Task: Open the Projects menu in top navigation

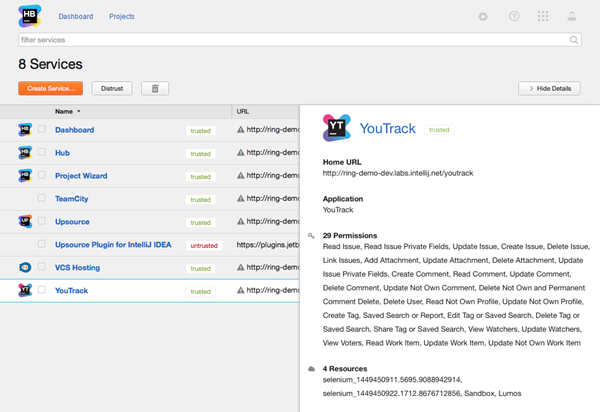Action: (x=122, y=17)
